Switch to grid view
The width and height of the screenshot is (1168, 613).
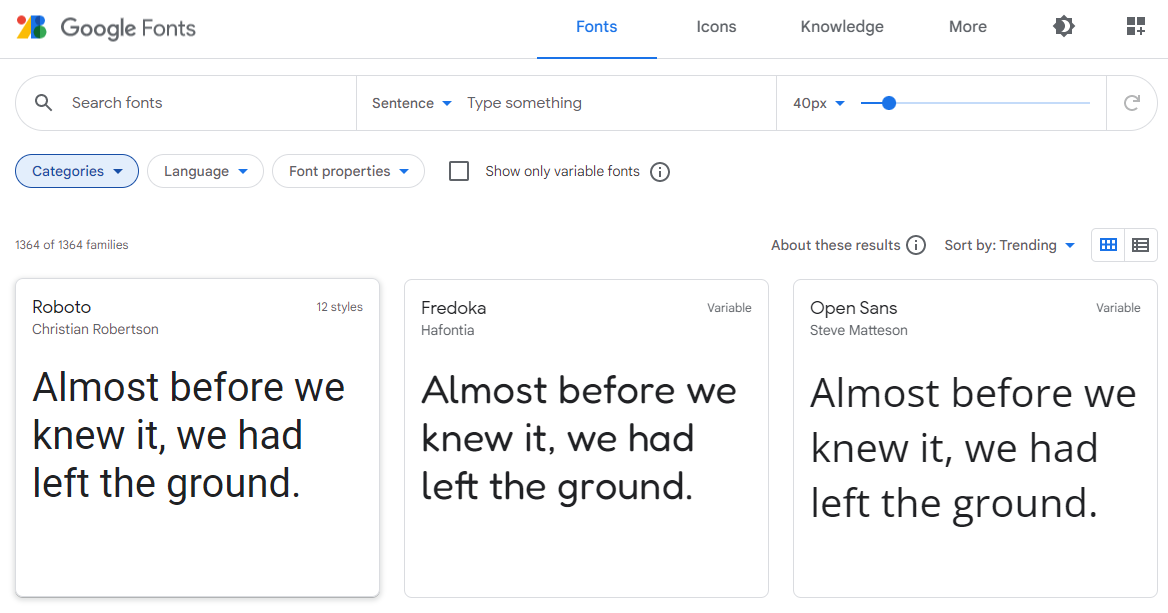pos(1108,245)
